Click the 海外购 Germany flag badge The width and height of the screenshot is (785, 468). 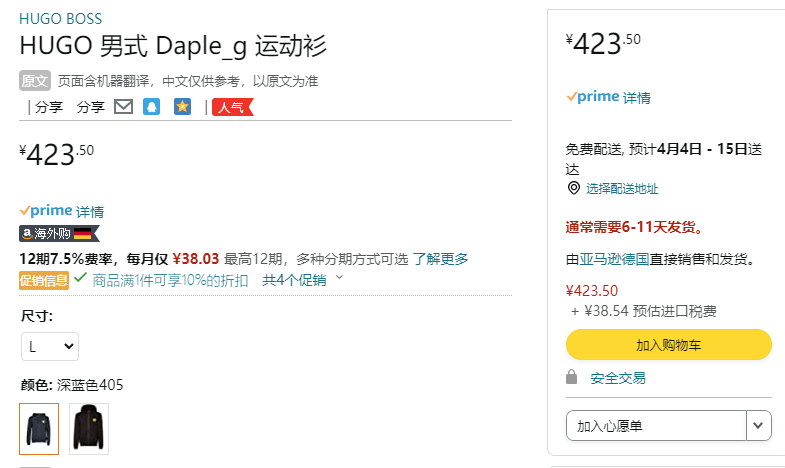[60, 233]
